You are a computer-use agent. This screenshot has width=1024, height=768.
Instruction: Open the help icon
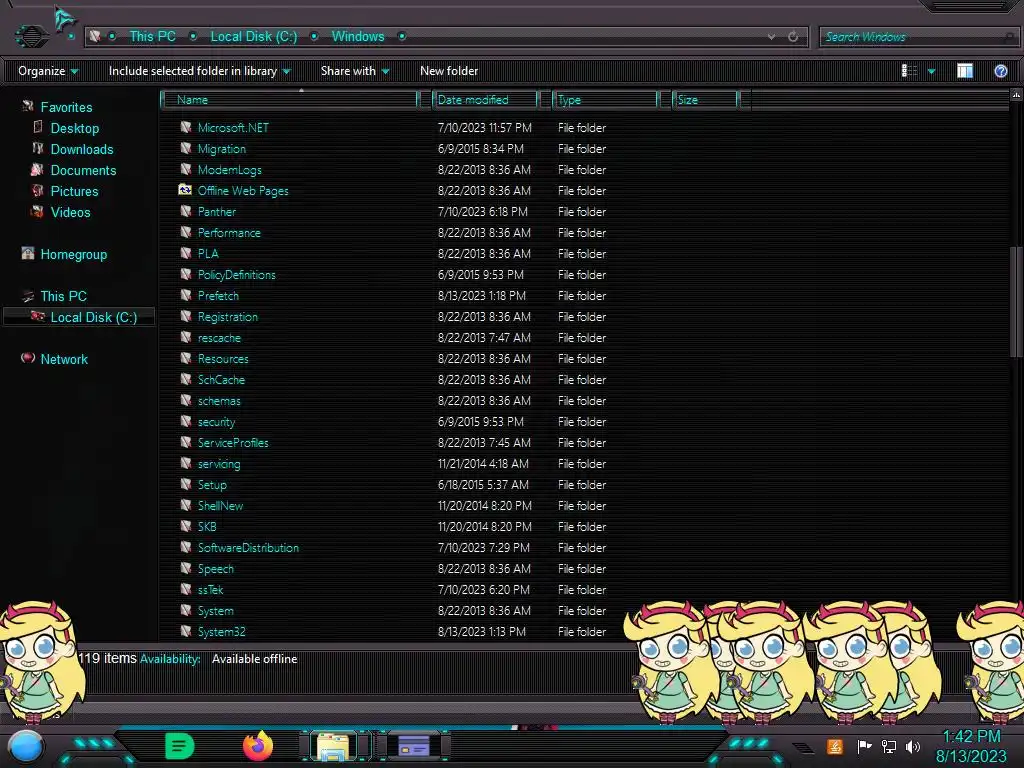pos(1000,71)
